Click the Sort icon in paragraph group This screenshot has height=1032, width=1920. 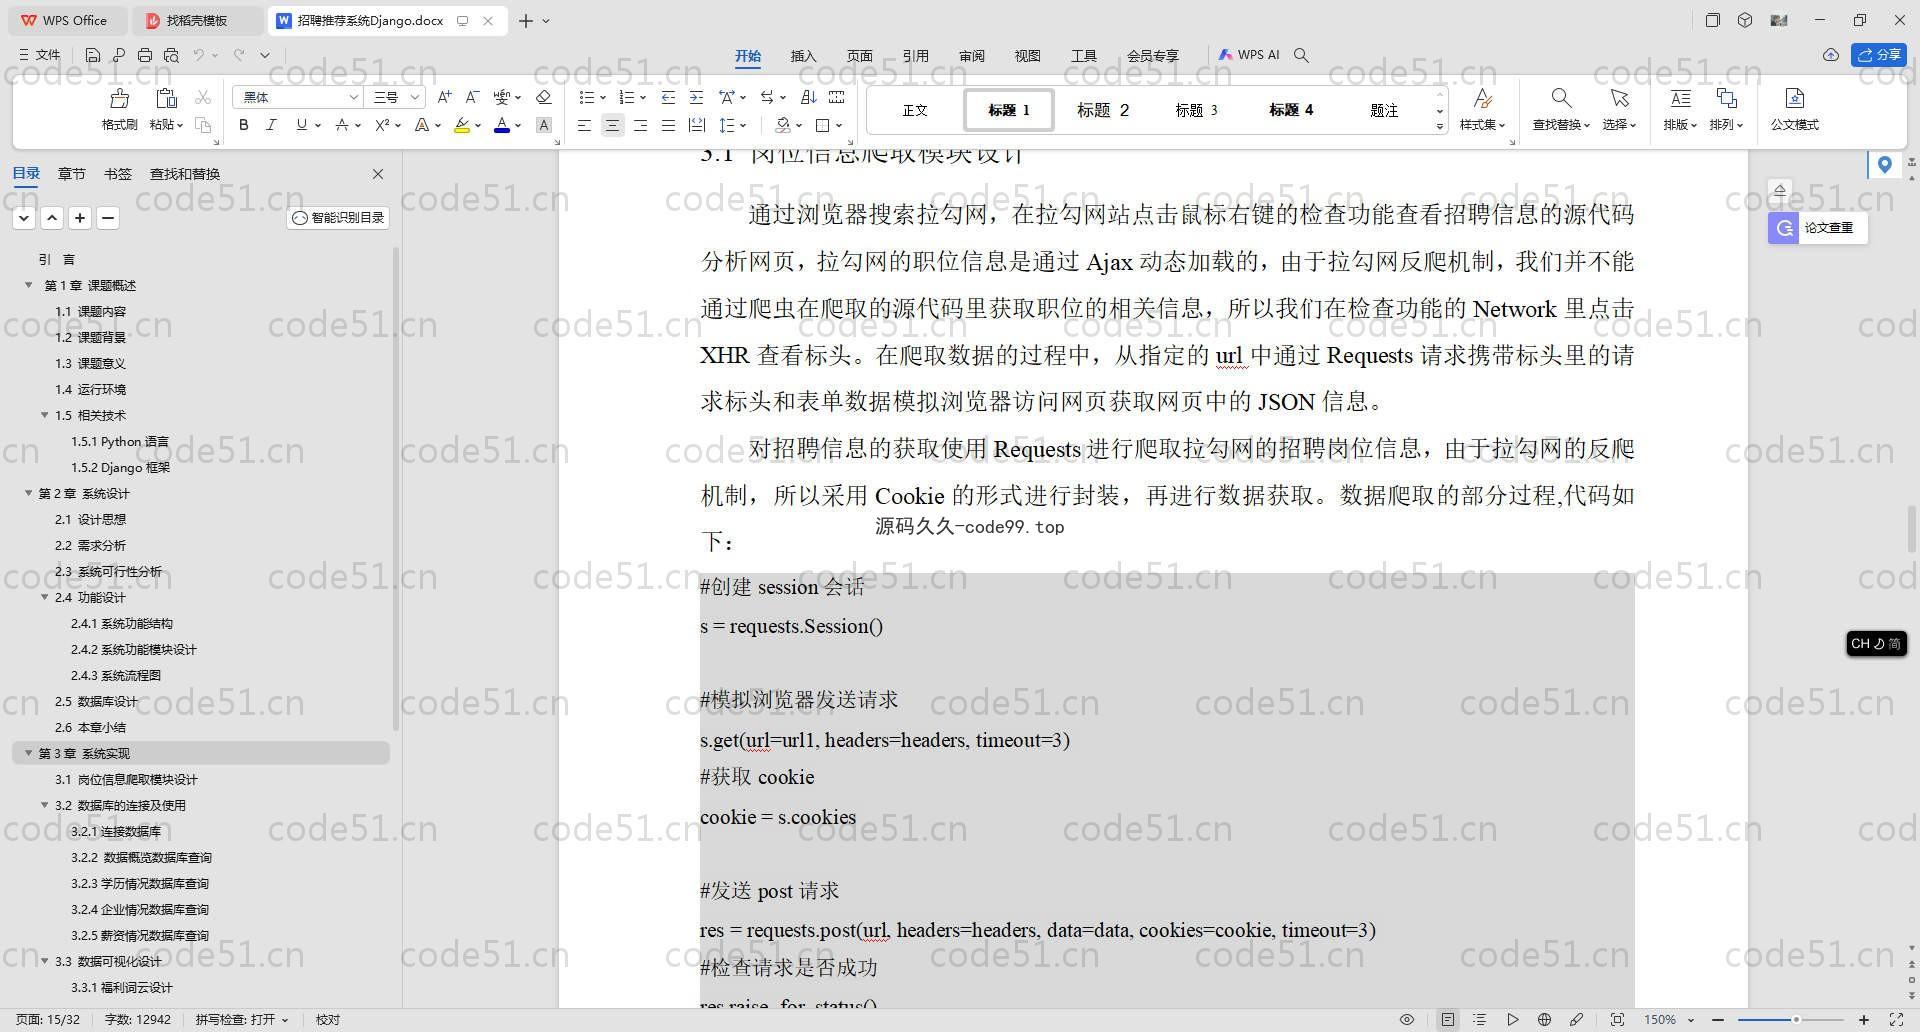809,97
